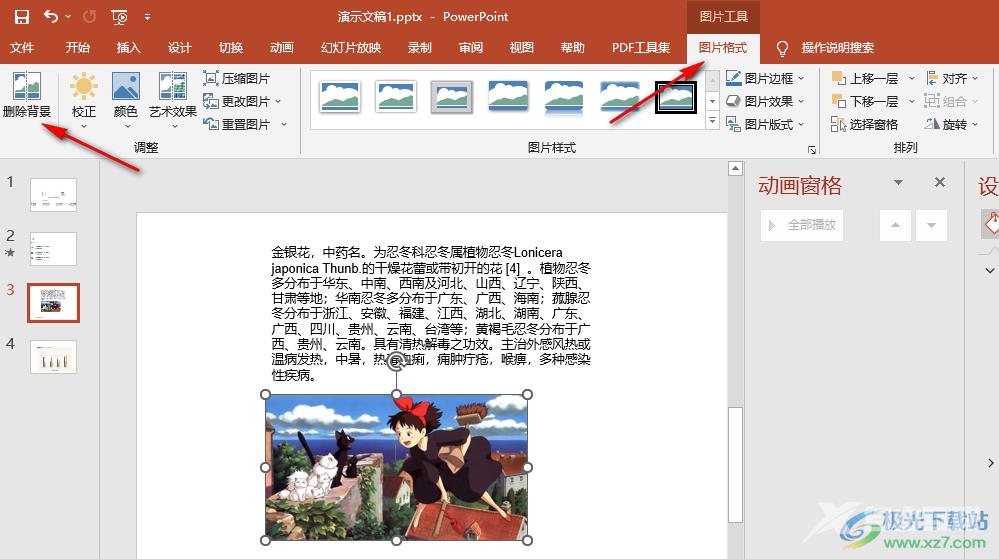Viewport: 999px width, 559px height.
Task: Move picture styles gallery to next row
Action: coord(713,101)
